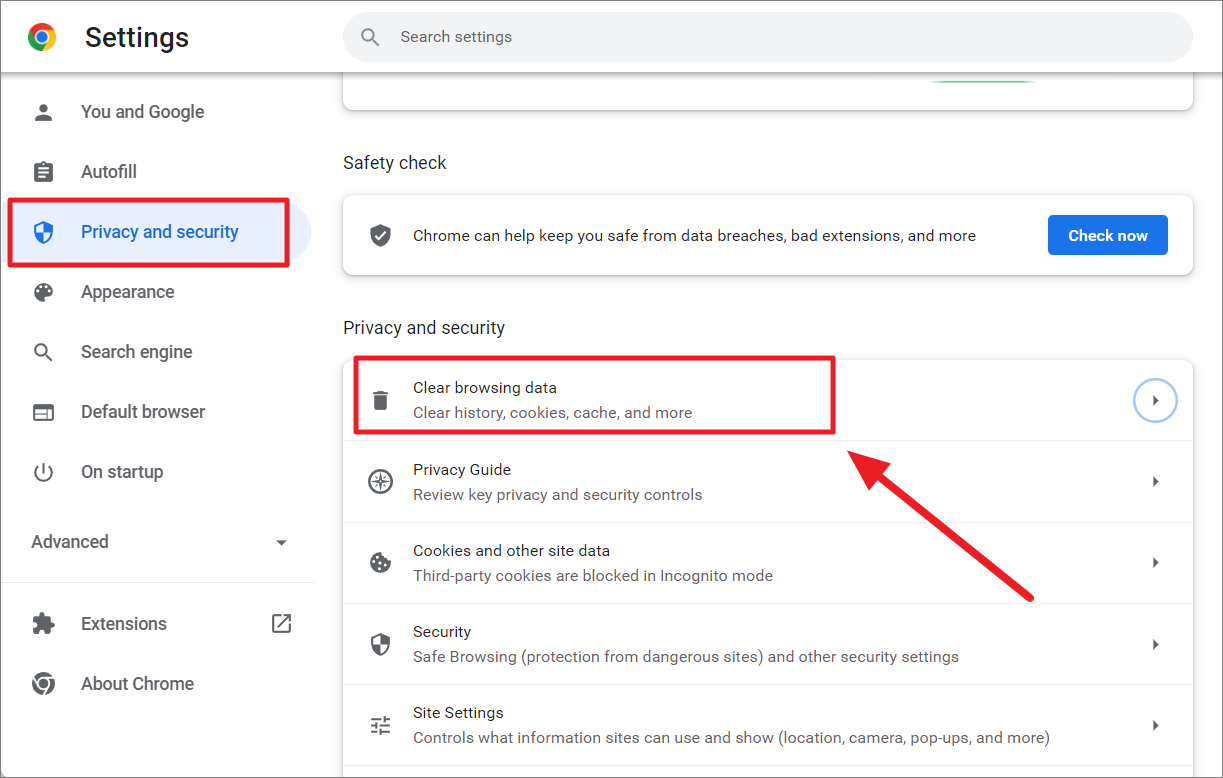Click the cookie icon for Cookies and other site data
Viewport: 1223px width, 778px height.
point(380,563)
